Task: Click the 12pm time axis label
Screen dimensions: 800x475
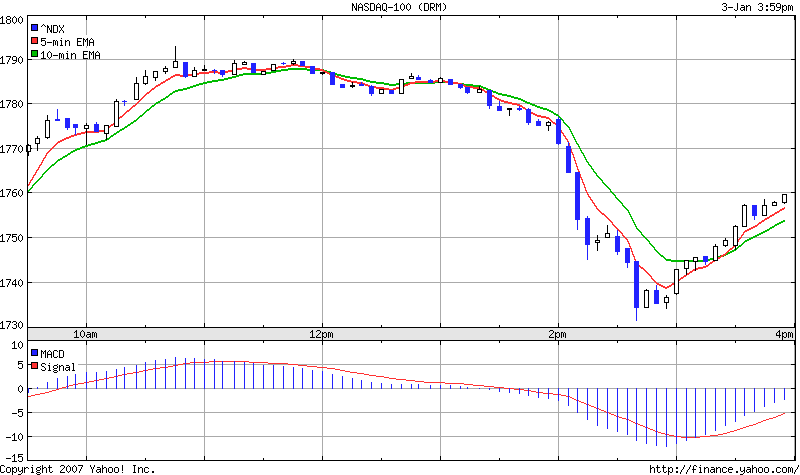Action: 321,335
